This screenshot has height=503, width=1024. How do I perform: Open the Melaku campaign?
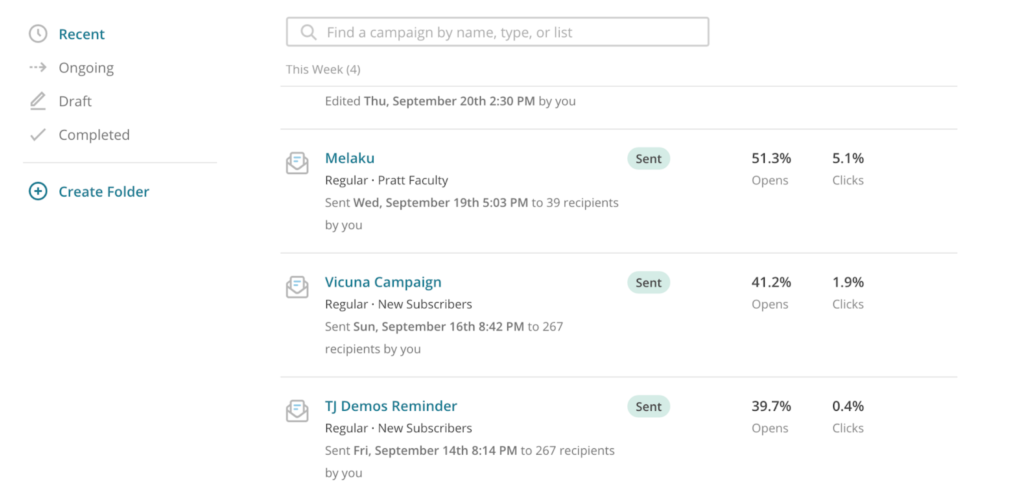click(x=350, y=158)
